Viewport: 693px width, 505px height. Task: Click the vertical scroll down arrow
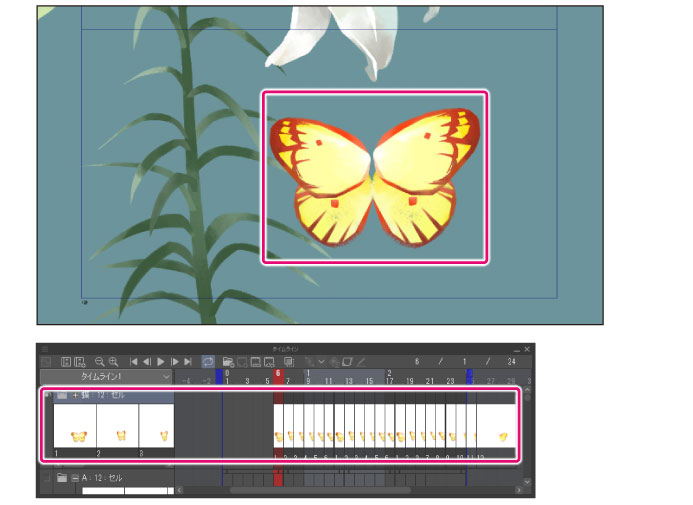(x=527, y=482)
